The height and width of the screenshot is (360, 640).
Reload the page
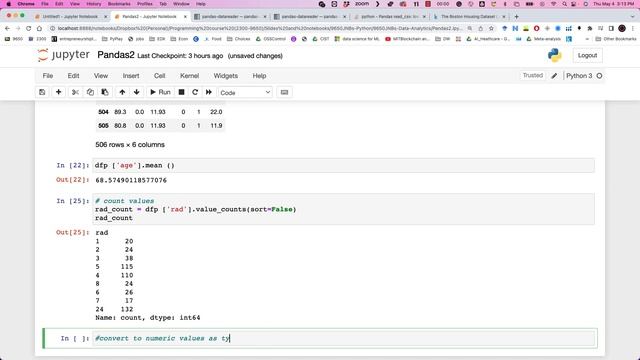tap(29, 29)
